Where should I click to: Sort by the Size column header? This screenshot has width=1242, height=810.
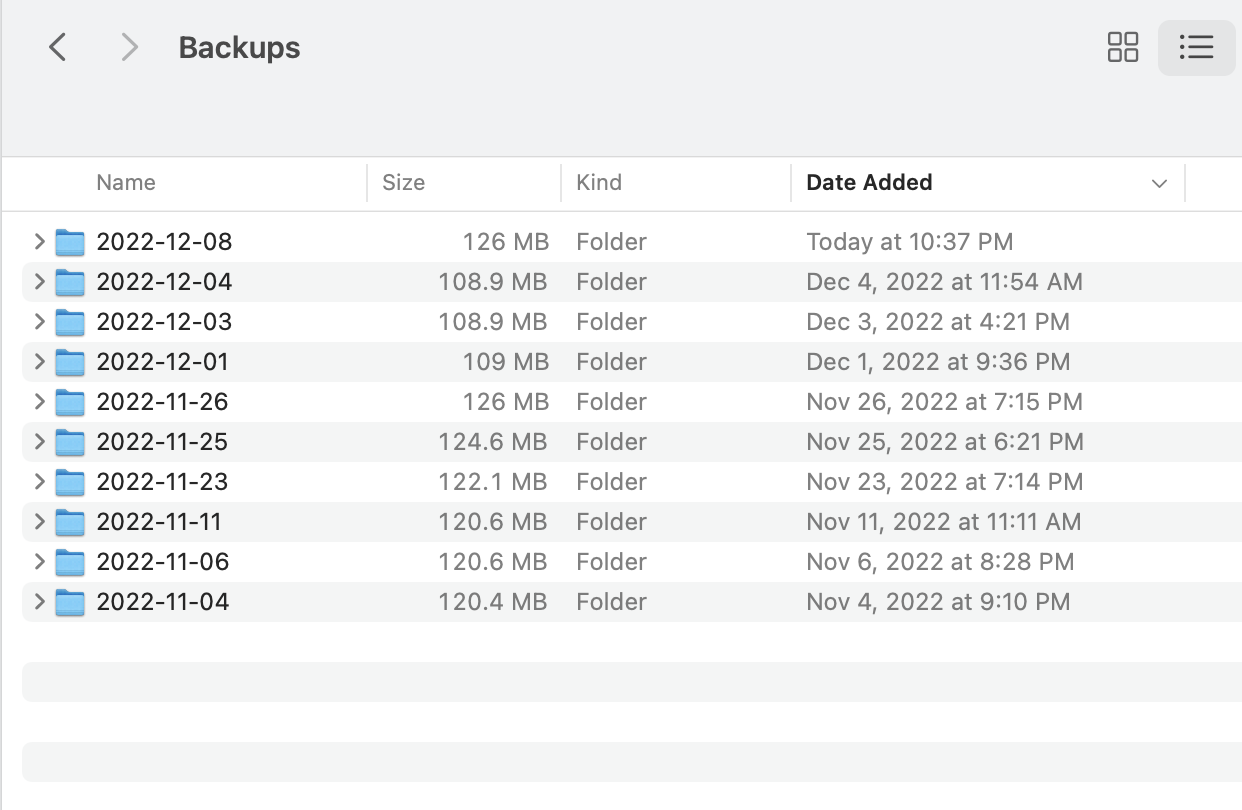(403, 182)
